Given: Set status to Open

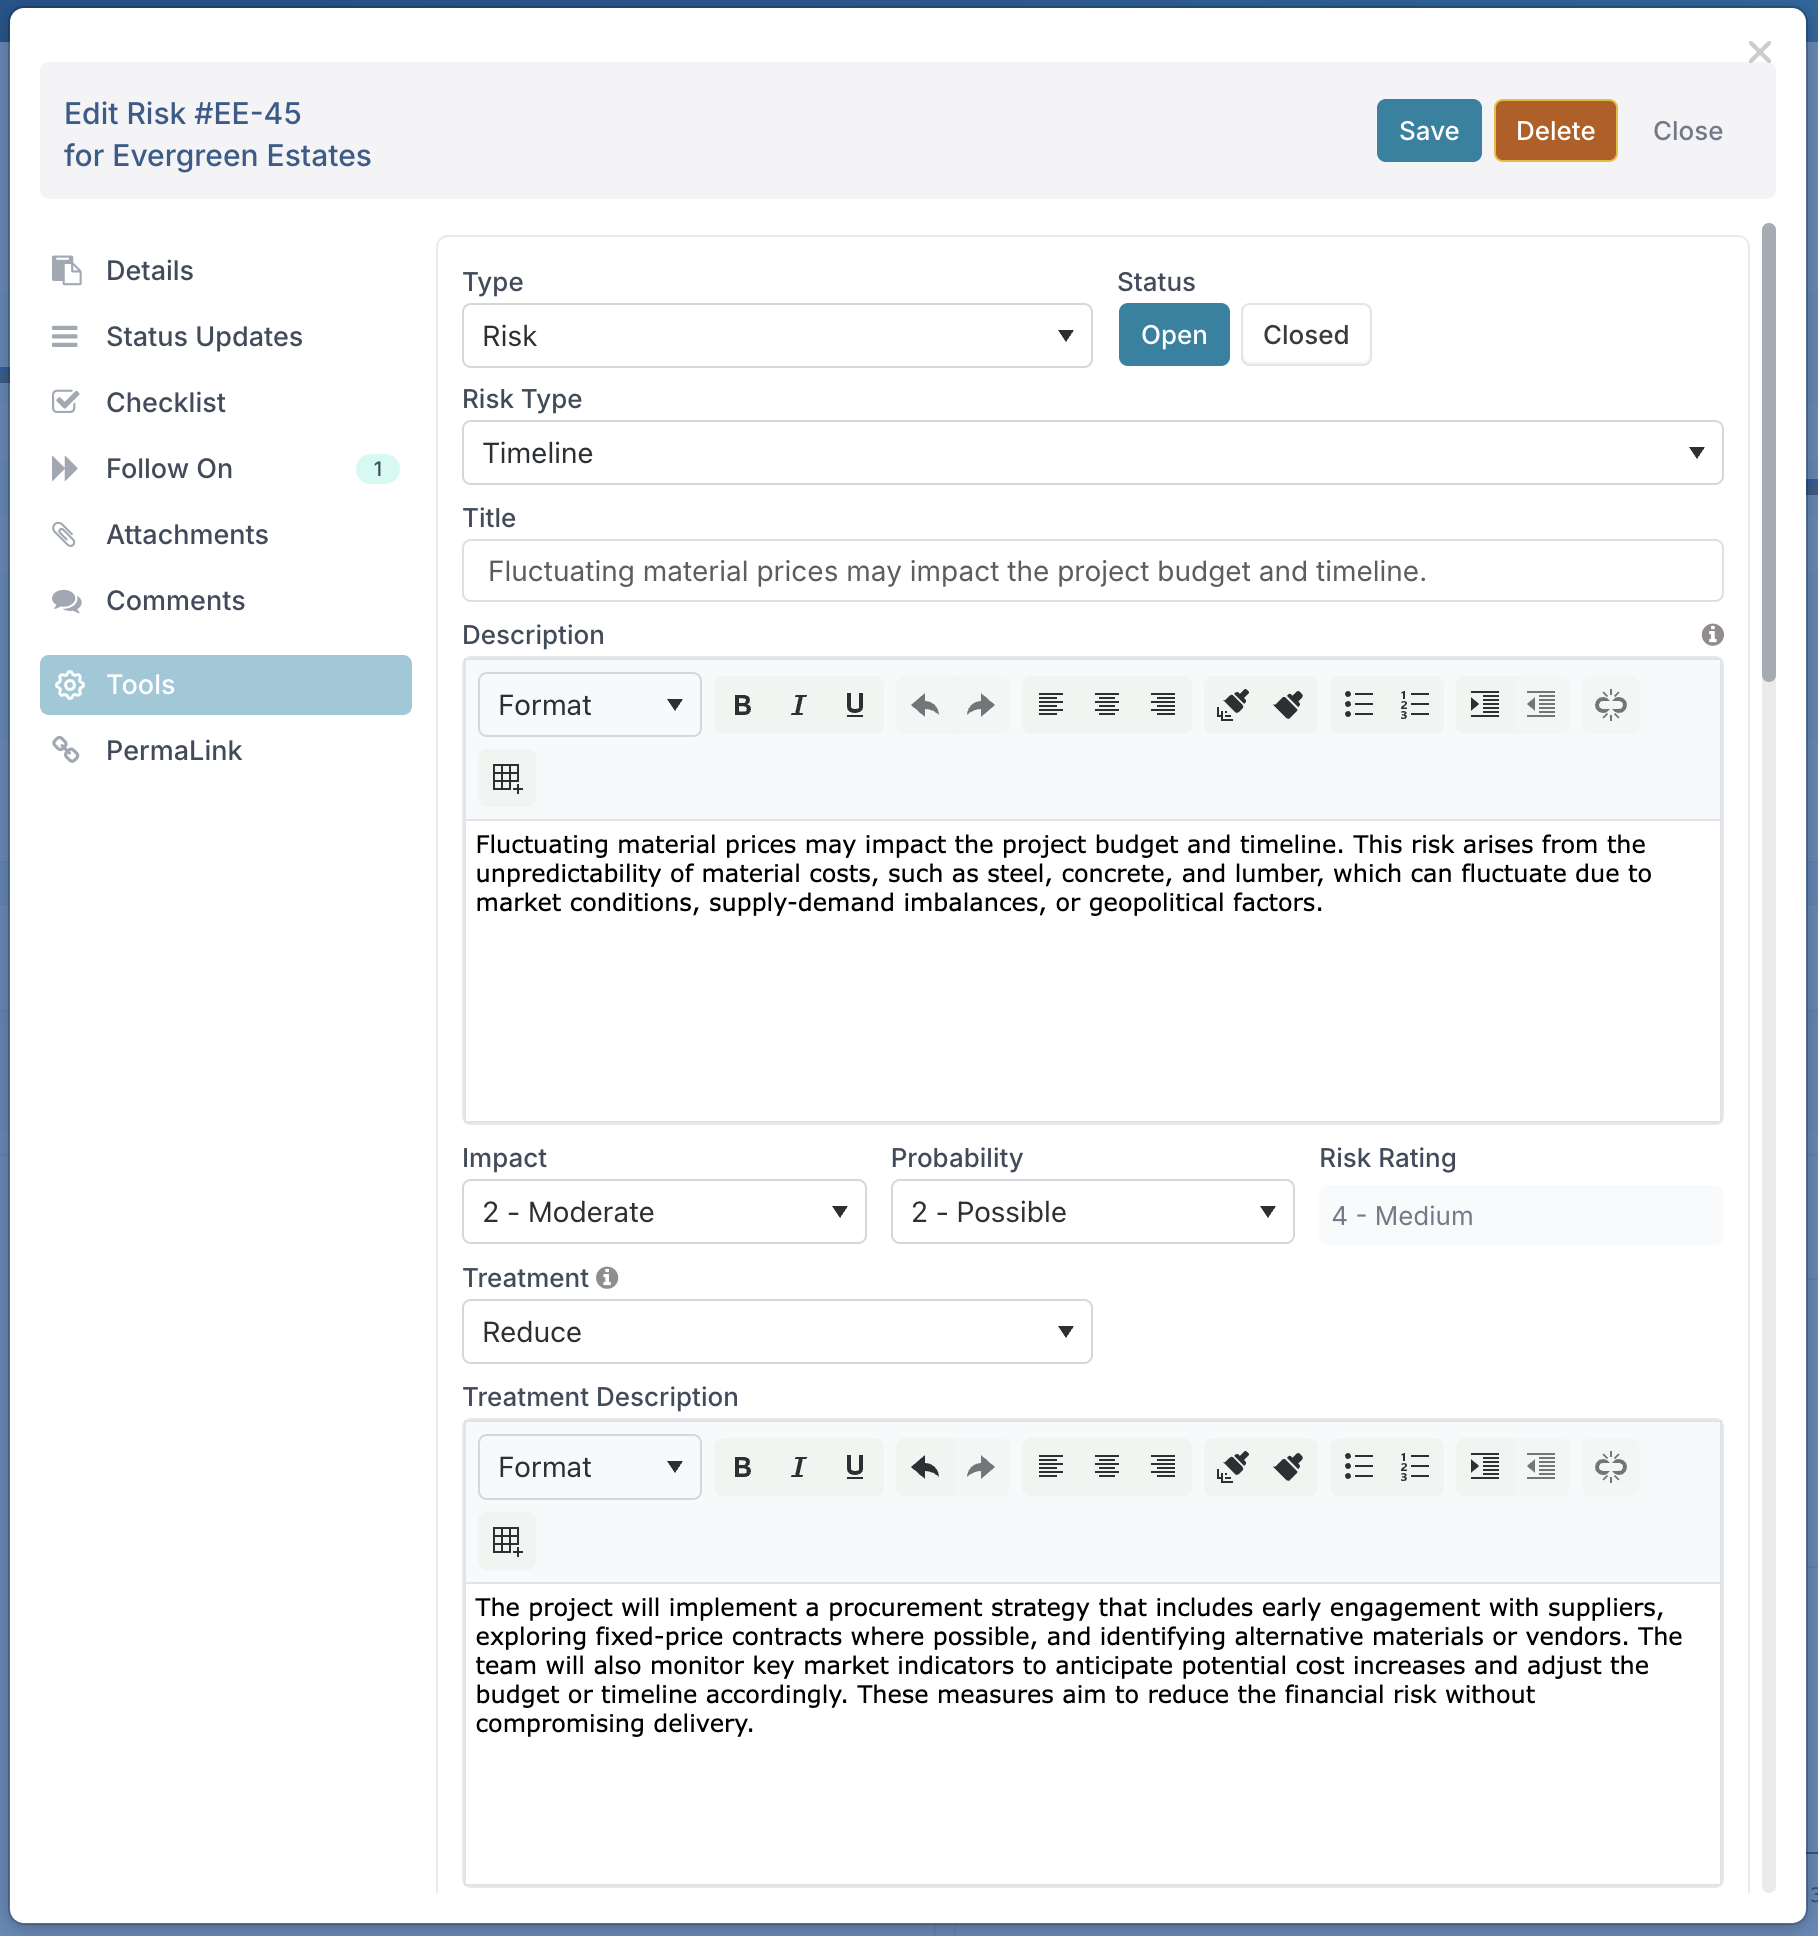Looking at the screenshot, I should pos(1174,335).
